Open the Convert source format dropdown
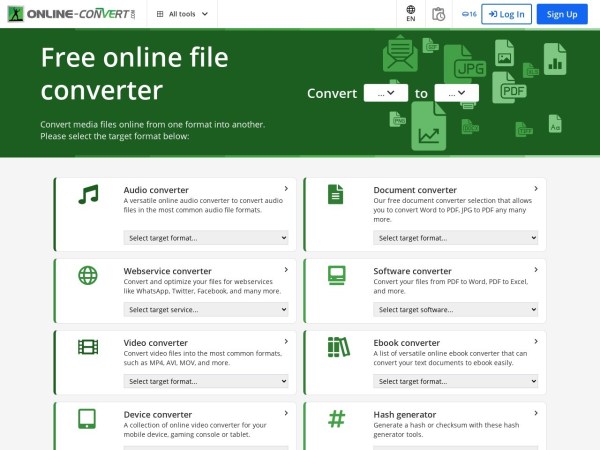Image resolution: width=600 pixels, height=450 pixels. (x=385, y=93)
